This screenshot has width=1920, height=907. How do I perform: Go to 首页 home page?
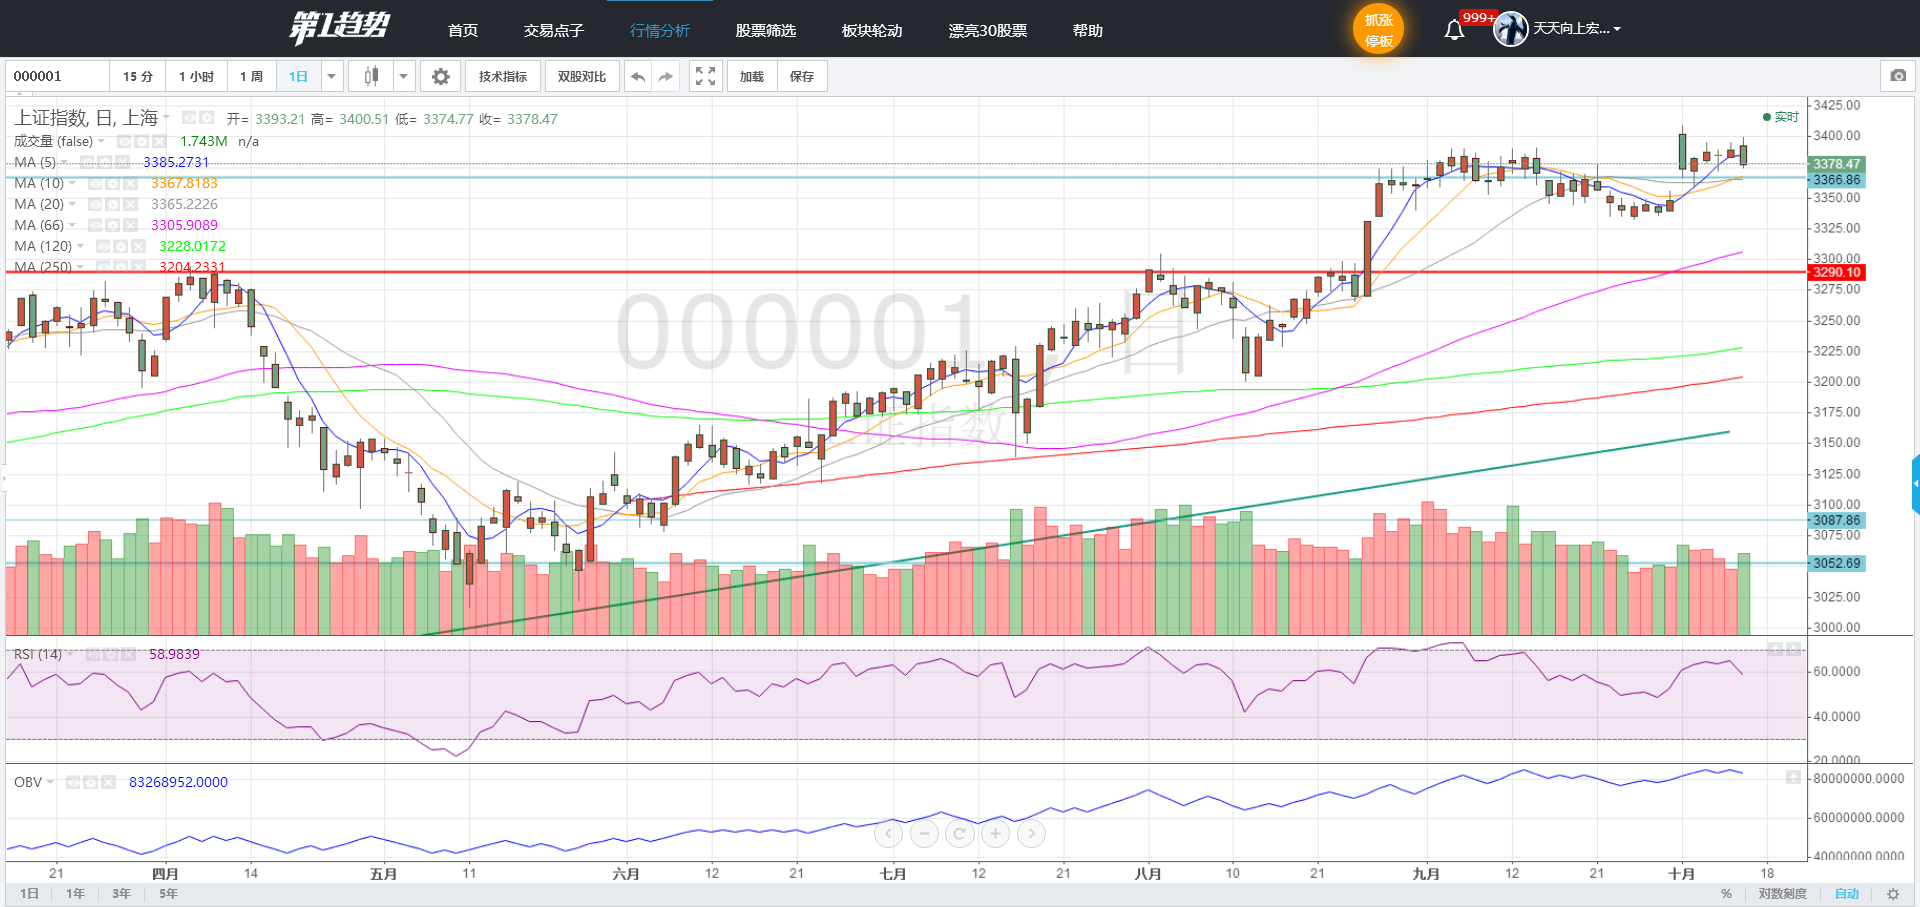pos(463,30)
